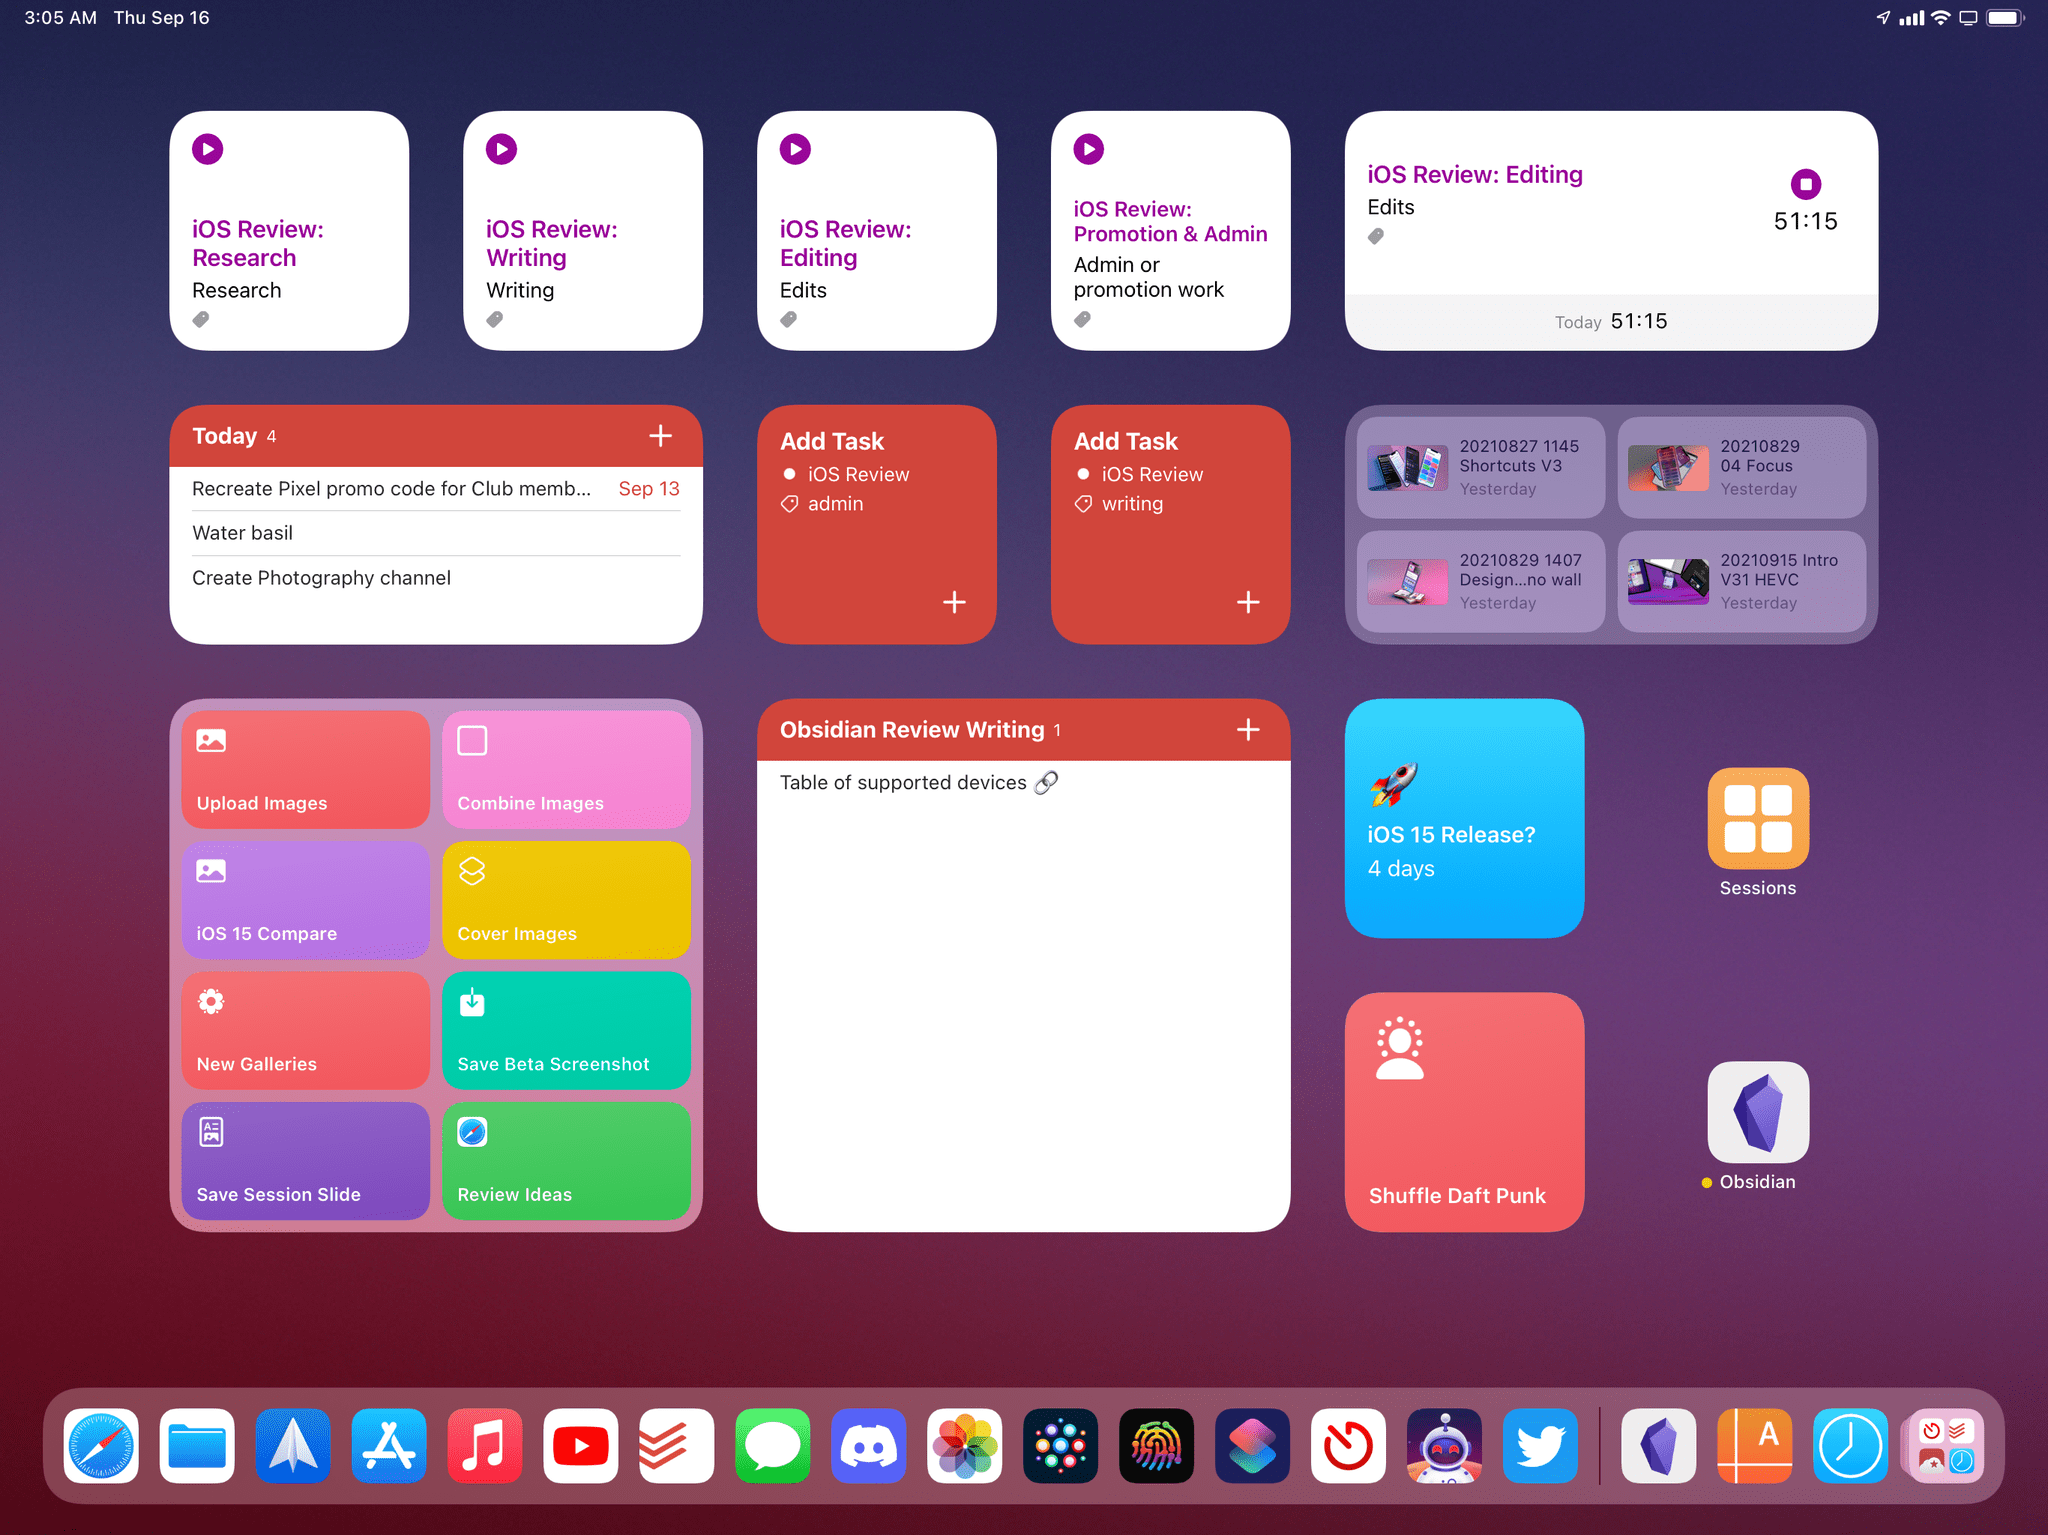Run the Save Beta Screenshot shortcut

(566, 1031)
